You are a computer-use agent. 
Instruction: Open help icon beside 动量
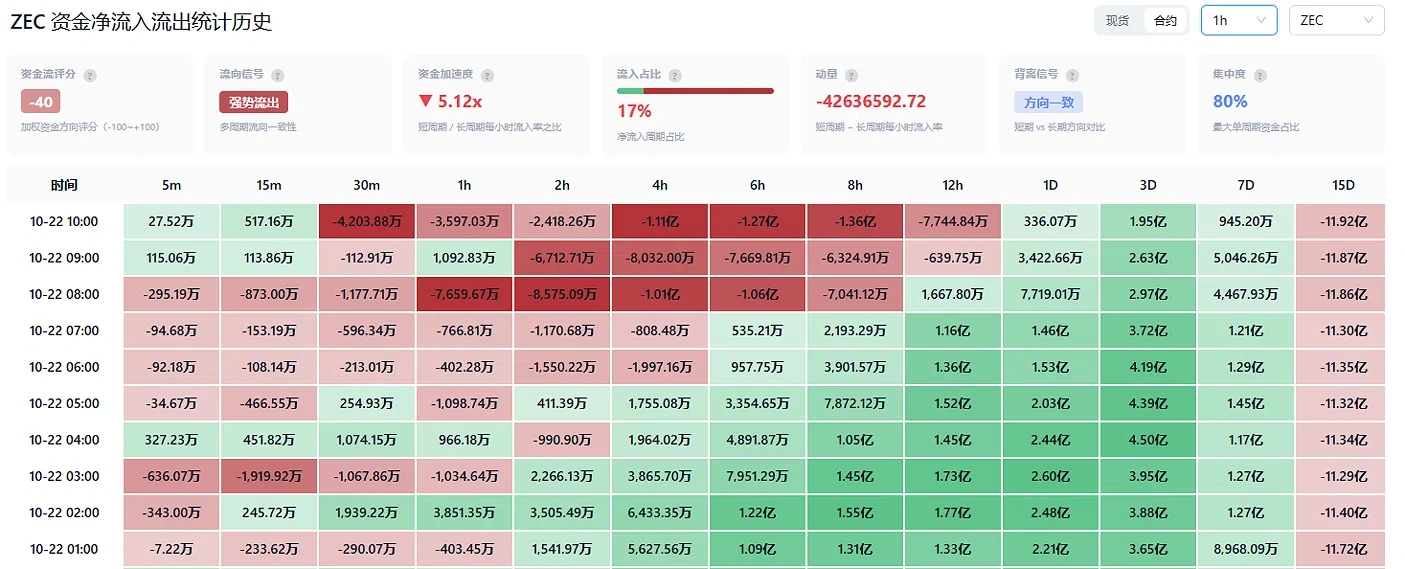pyautogui.click(x=851, y=75)
